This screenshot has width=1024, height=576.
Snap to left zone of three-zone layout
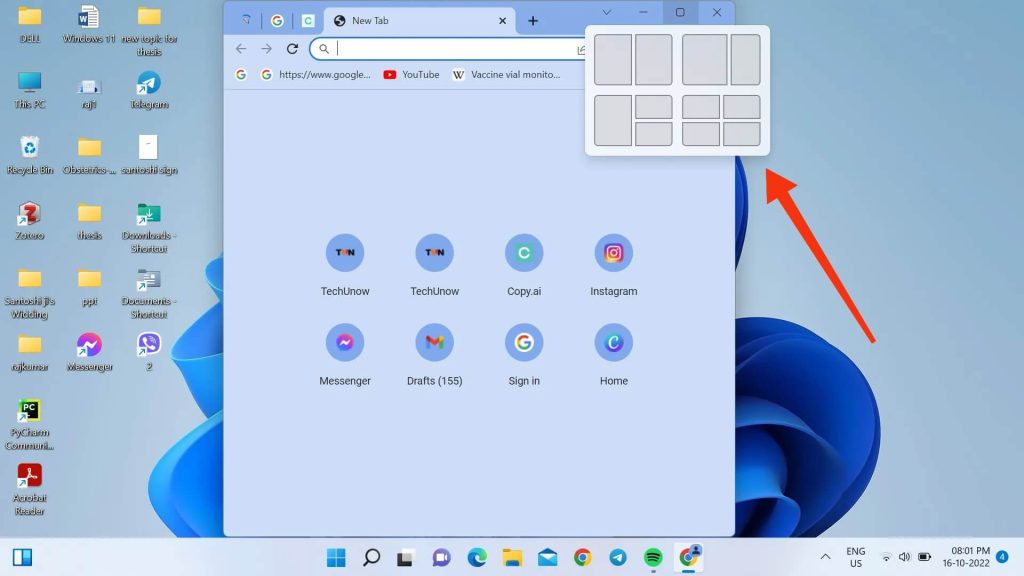[x=613, y=120]
